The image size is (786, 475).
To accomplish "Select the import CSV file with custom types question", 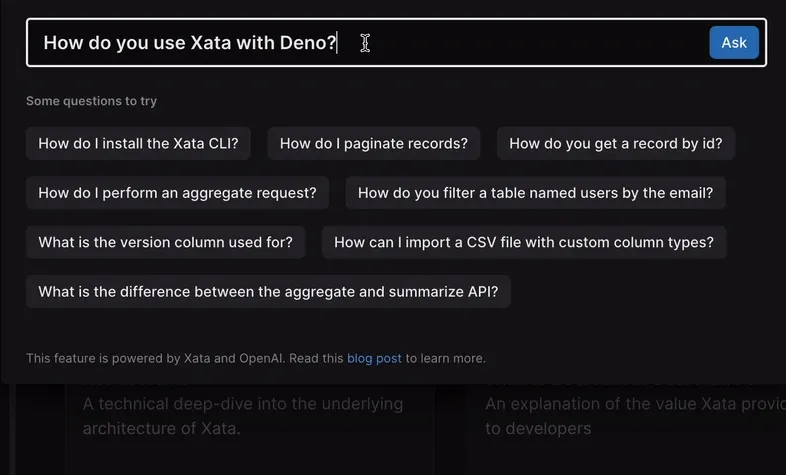I will click(x=523, y=242).
